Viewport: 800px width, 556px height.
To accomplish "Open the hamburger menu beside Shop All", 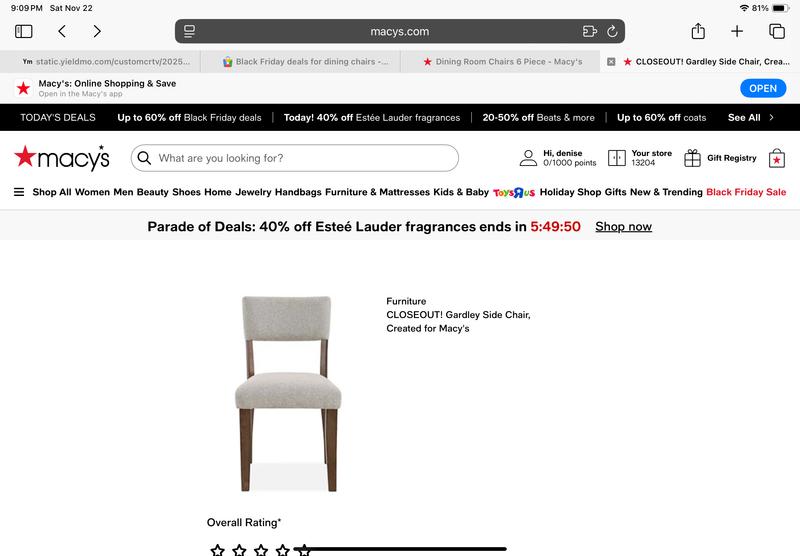I will (19, 192).
